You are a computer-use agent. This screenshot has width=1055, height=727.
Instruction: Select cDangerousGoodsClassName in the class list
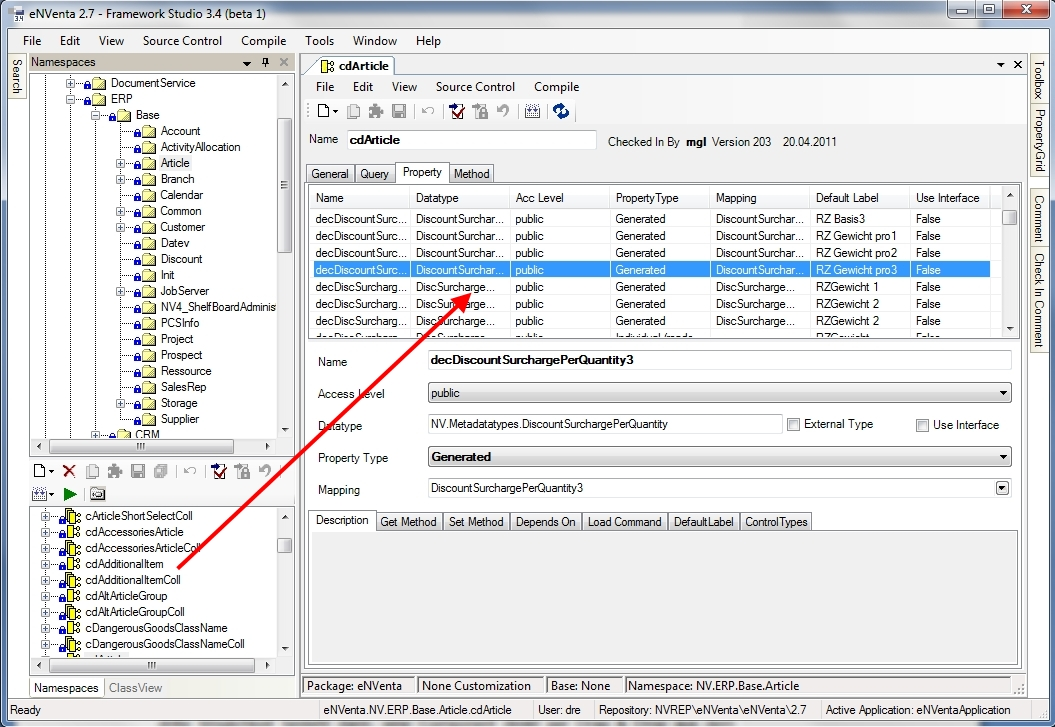point(156,628)
